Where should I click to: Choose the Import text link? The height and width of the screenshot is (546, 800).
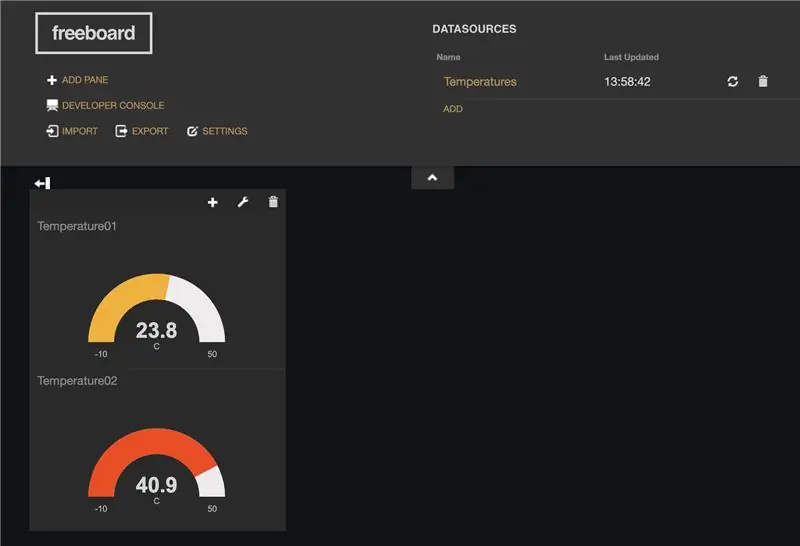pyautogui.click(x=80, y=131)
